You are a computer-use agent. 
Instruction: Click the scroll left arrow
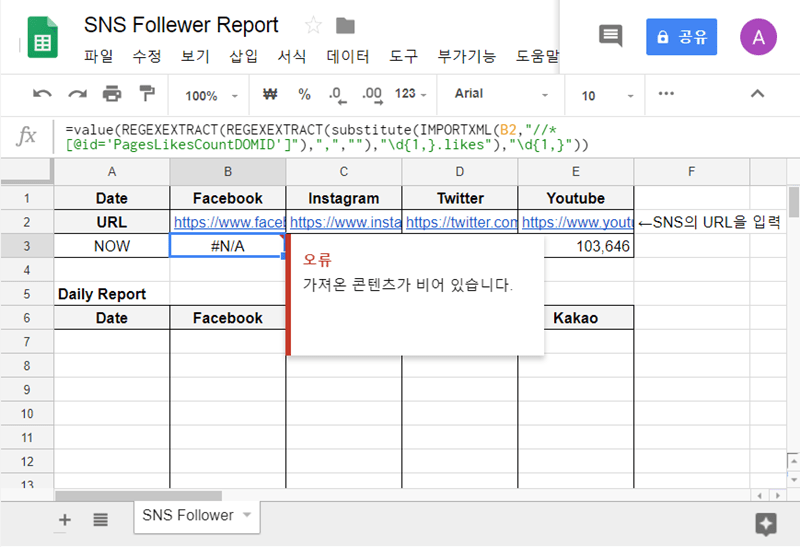coord(760,495)
